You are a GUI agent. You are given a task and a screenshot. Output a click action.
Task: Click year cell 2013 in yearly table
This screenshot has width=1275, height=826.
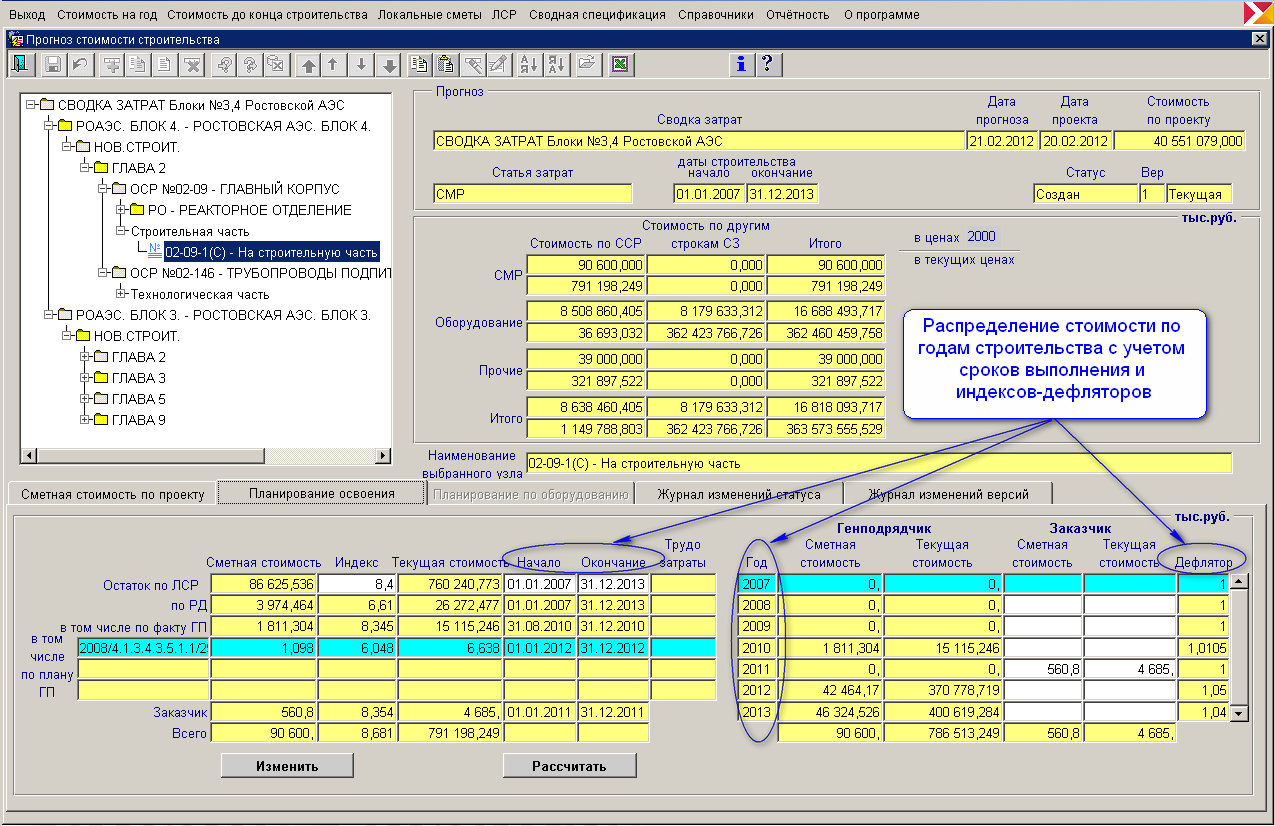tap(757, 712)
